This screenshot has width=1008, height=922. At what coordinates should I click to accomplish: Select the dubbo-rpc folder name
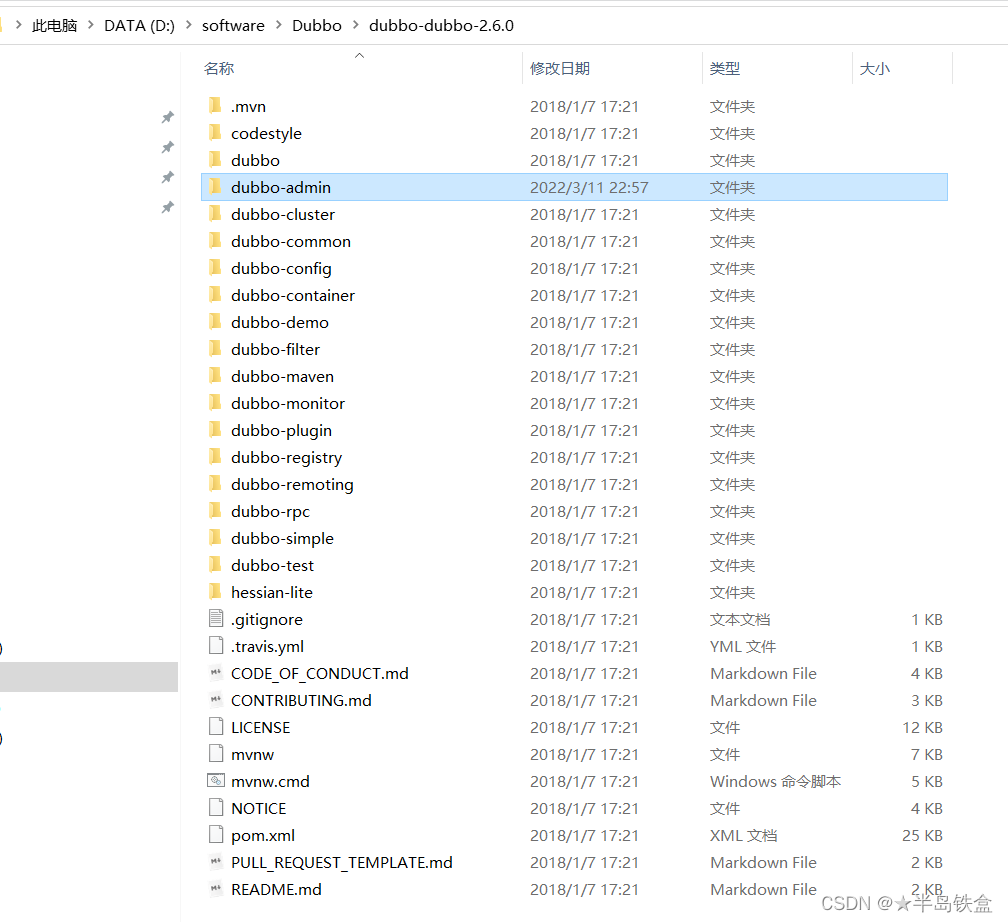pos(271,511)
